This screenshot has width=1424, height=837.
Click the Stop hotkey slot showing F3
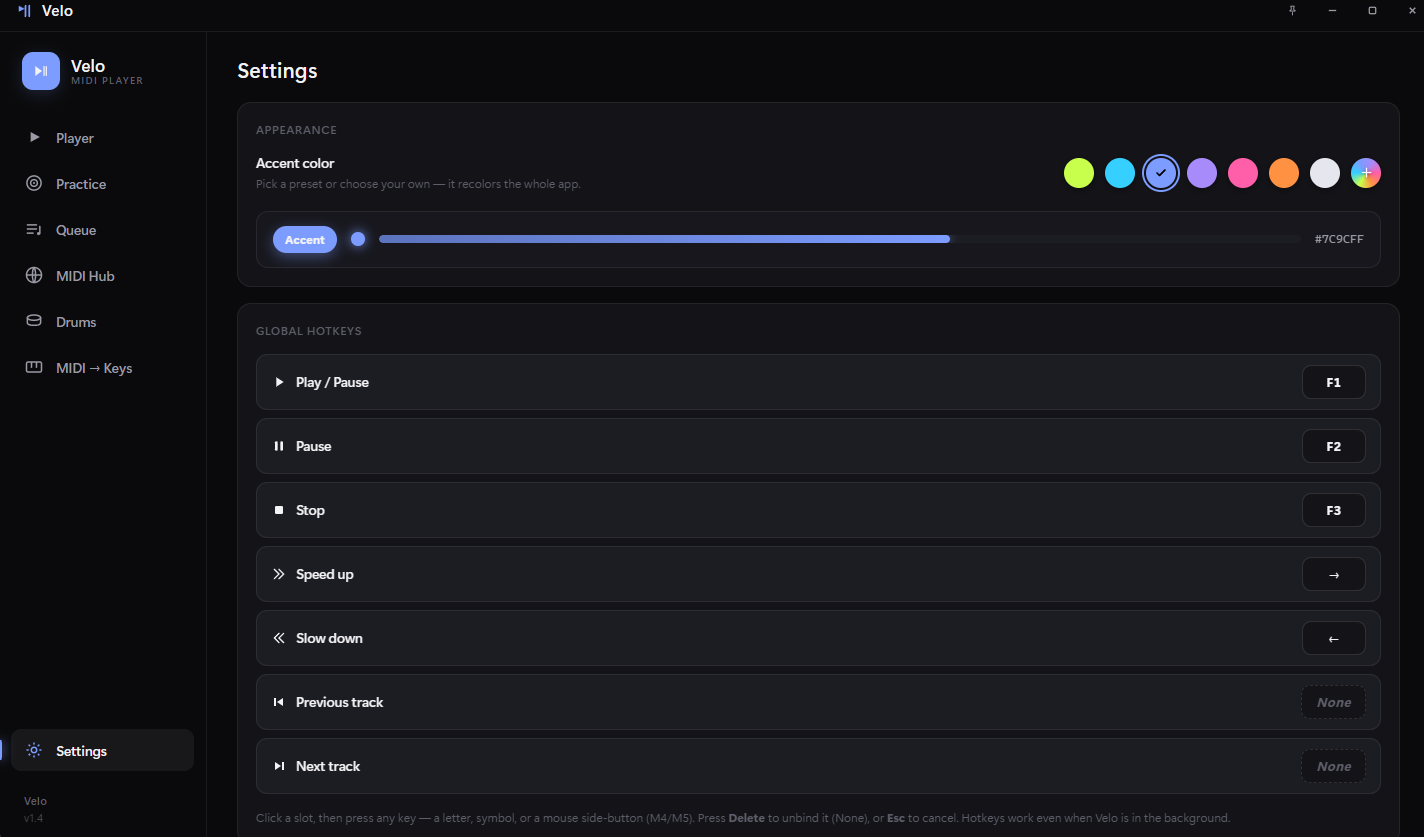pyautogui.click(x=1334, y=510)
